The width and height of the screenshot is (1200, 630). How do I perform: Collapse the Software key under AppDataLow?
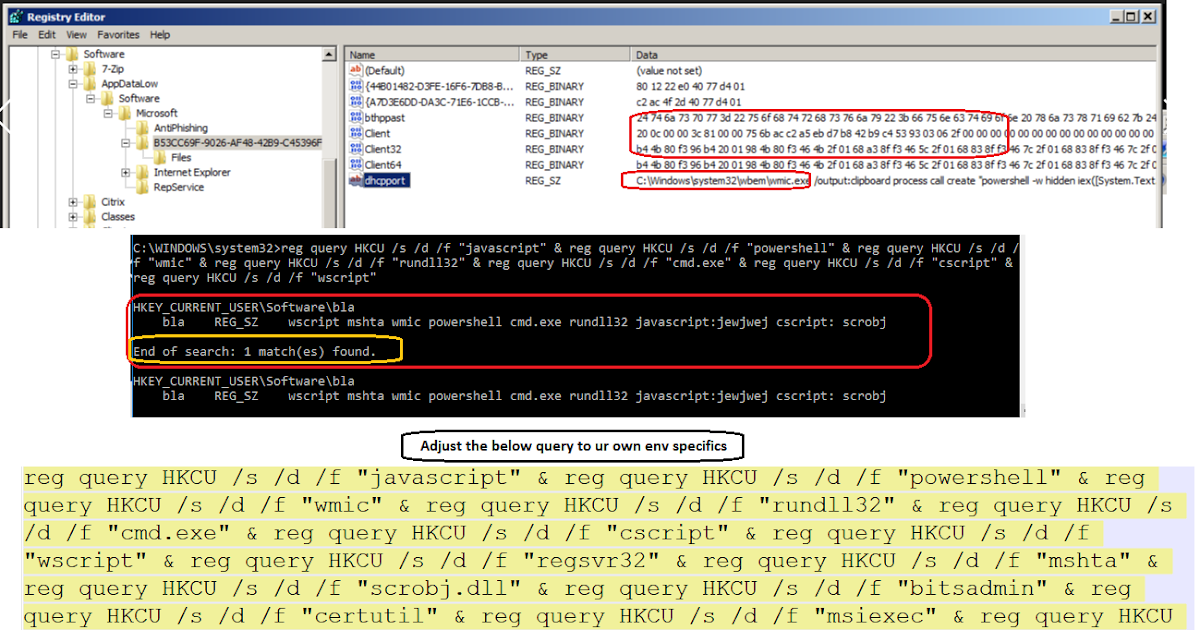tap(91, 99)
